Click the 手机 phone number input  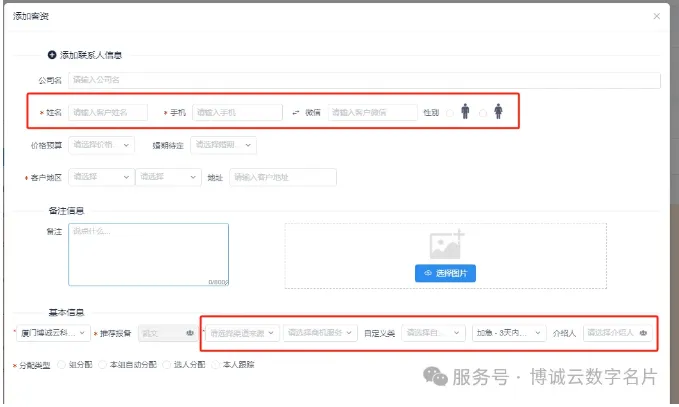point(237,113)
